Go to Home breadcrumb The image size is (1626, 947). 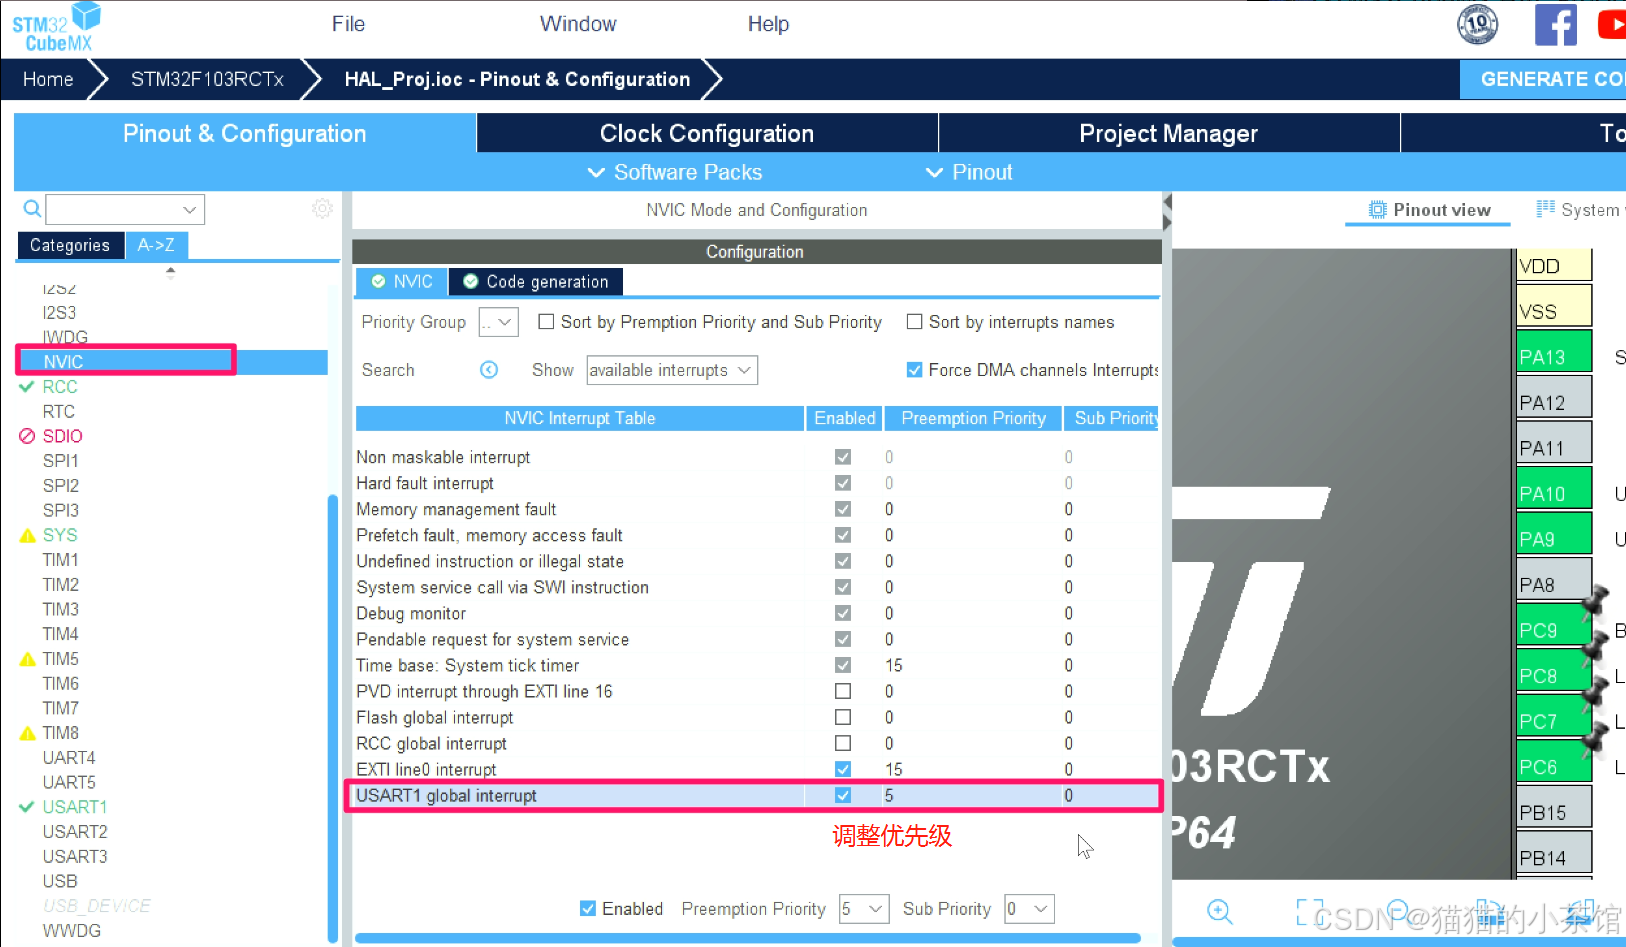[x=48, y=79]
